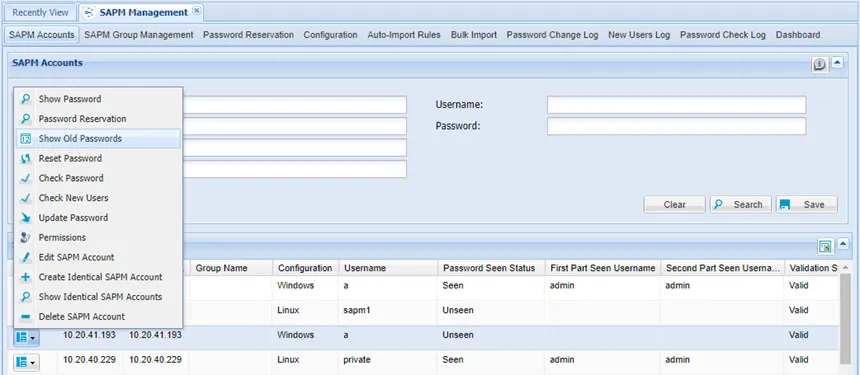Screen dimensions: 860x375
Task: Click the minus icon beside Delete SAPM Account
Action: coord(25,316)
